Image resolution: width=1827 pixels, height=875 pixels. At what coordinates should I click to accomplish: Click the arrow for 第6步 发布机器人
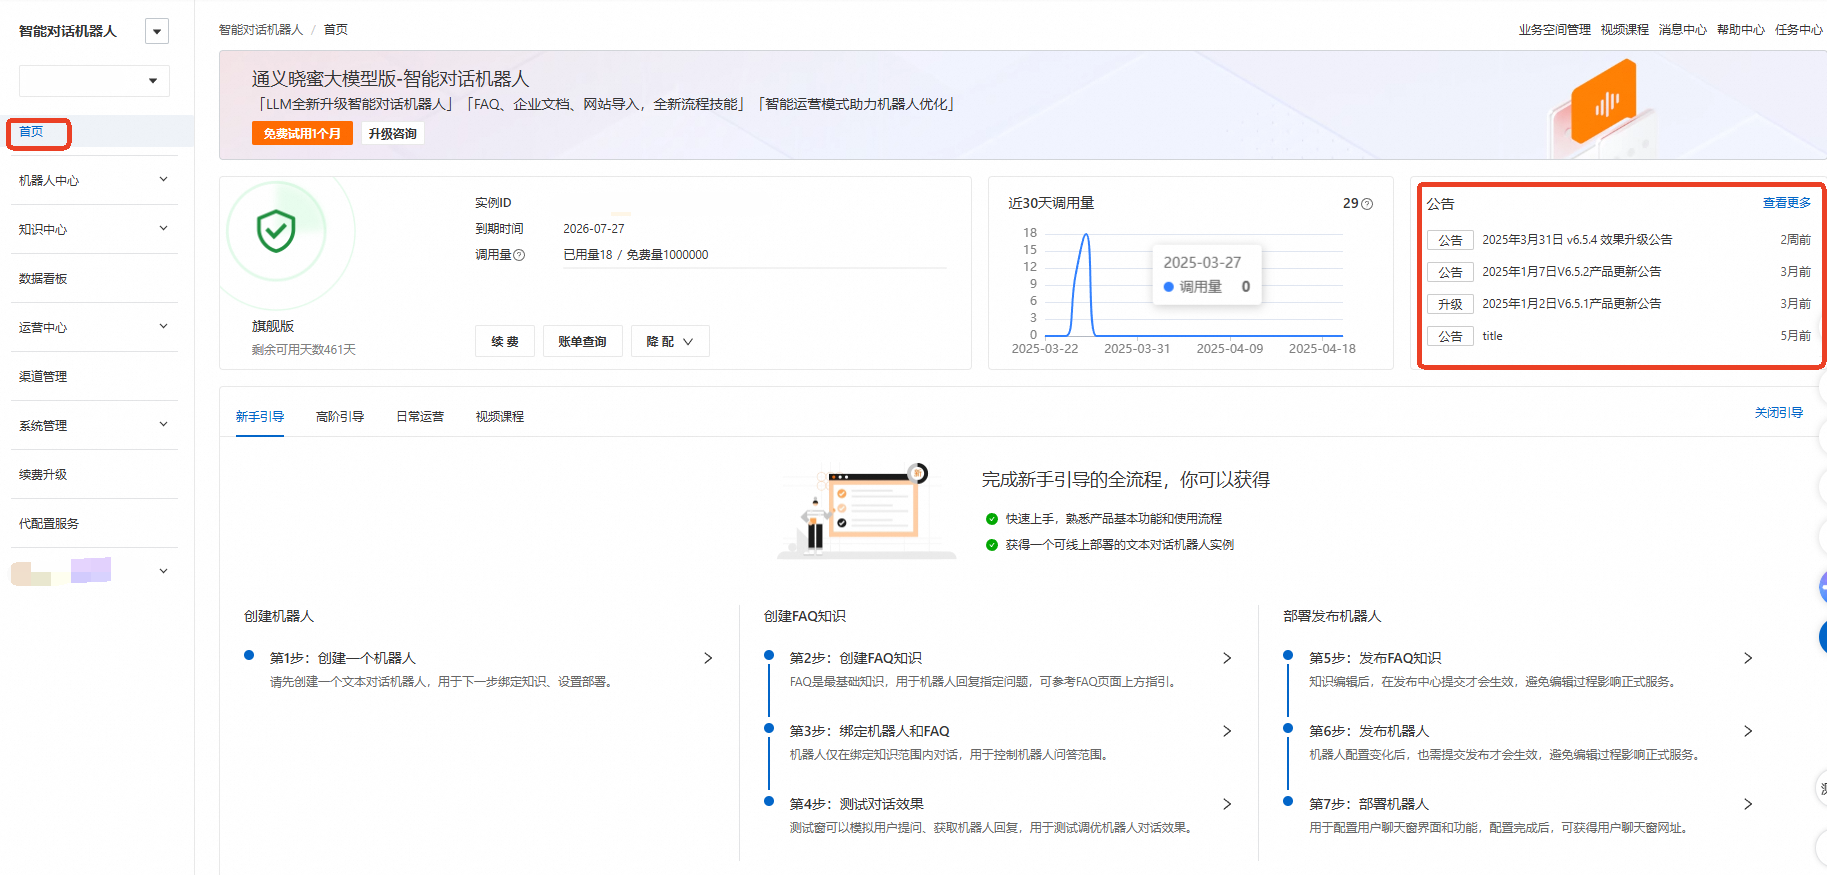[x=1748, y=731]
